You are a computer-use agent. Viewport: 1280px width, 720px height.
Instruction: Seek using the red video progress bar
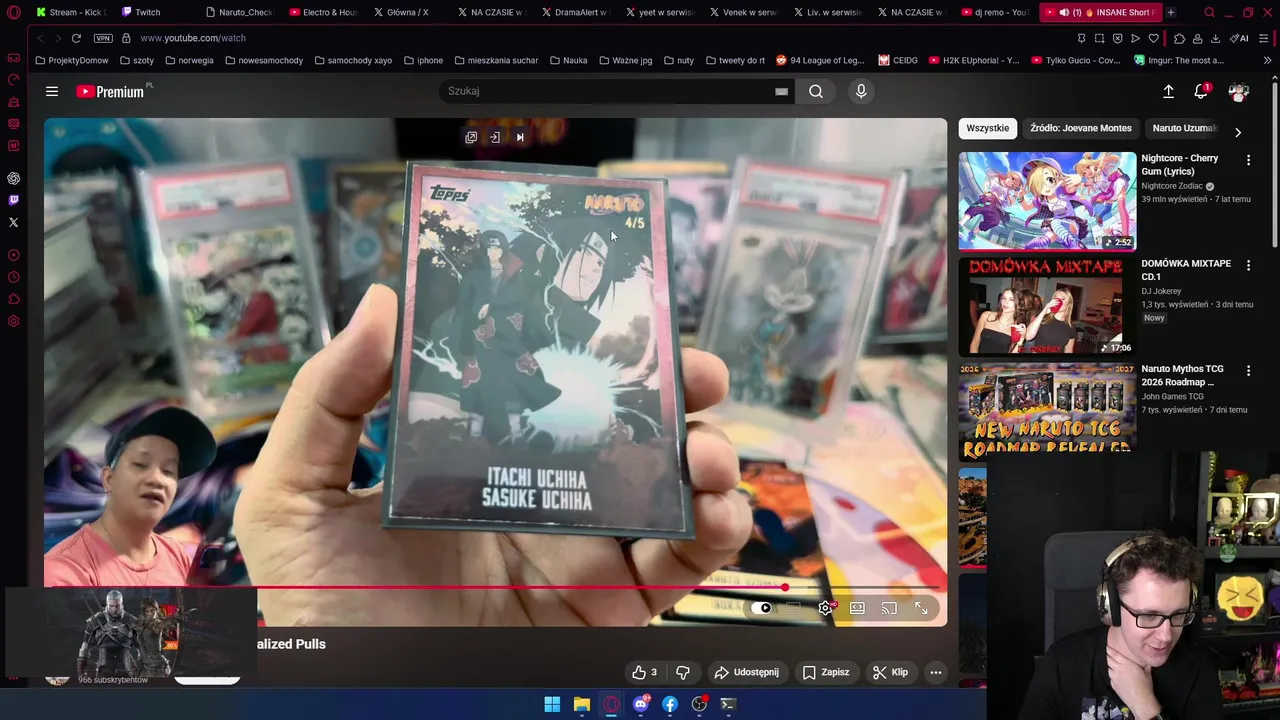[x=495, y=588]
